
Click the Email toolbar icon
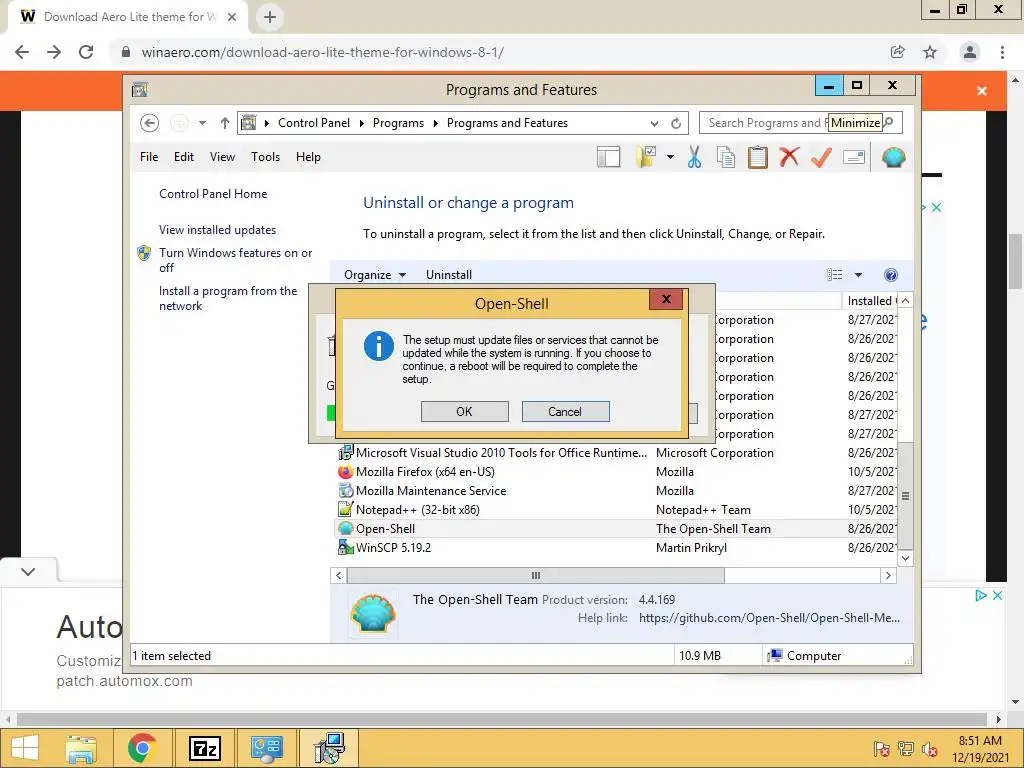(854, 157)
